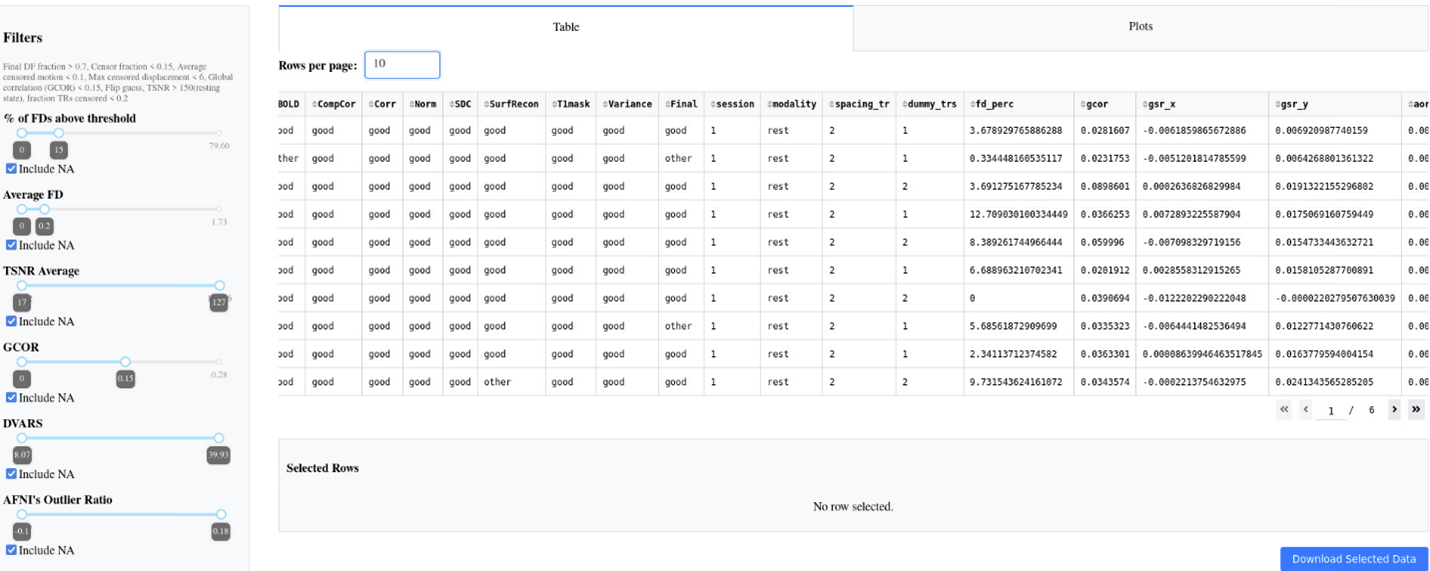Viewport: 1430px width, 571px height.
Task: Click fd_perc cell 3.678929765886288
Action: coord(1016,130)
